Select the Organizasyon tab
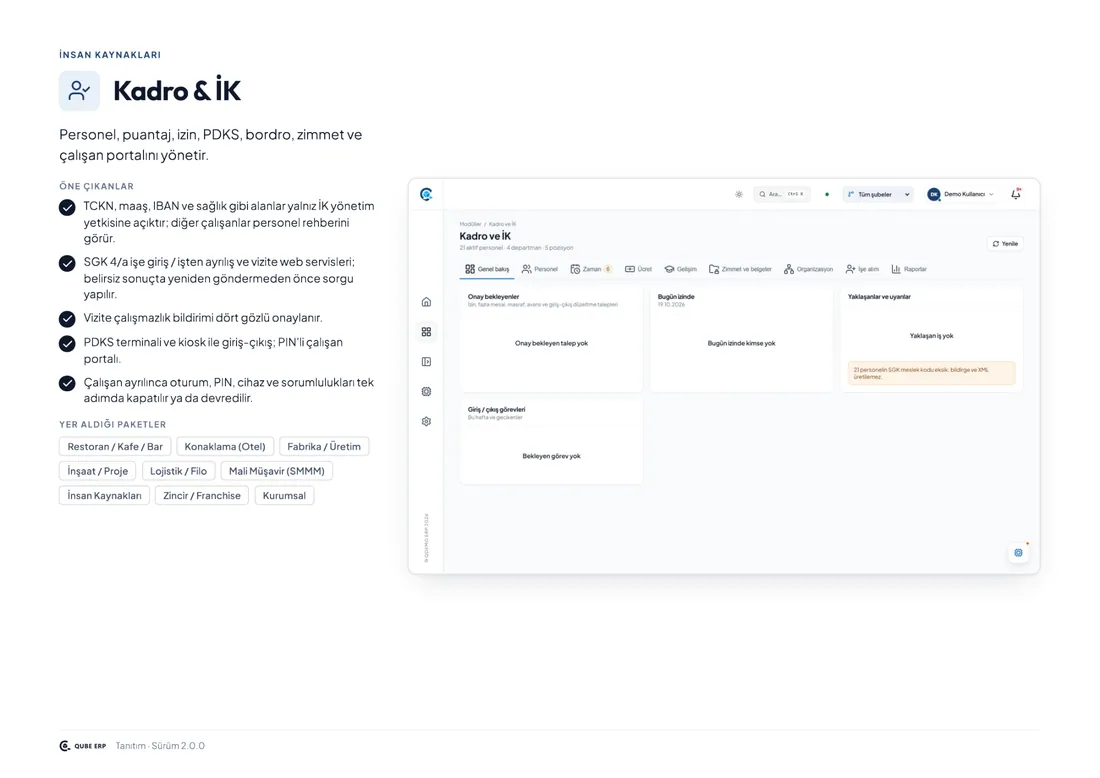 click(808, 269)
